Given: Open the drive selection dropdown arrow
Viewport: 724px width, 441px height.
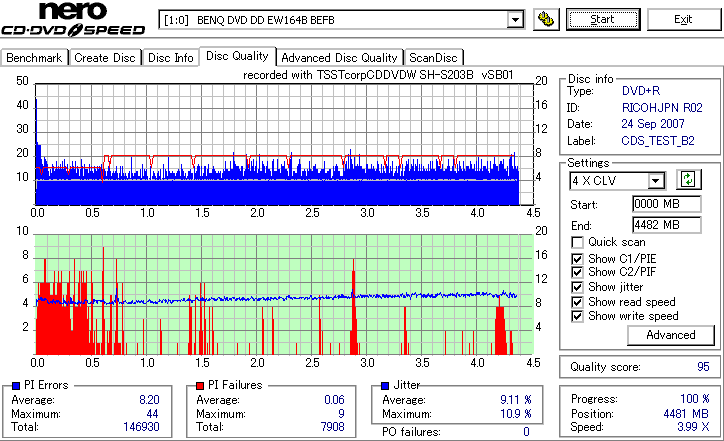Looking at the screenshot, I should (x=515, y=20).
